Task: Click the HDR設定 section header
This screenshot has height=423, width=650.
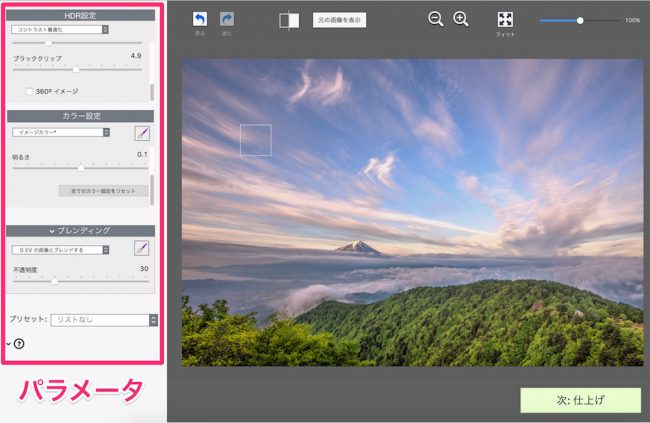Action: (x=80, y=15)
